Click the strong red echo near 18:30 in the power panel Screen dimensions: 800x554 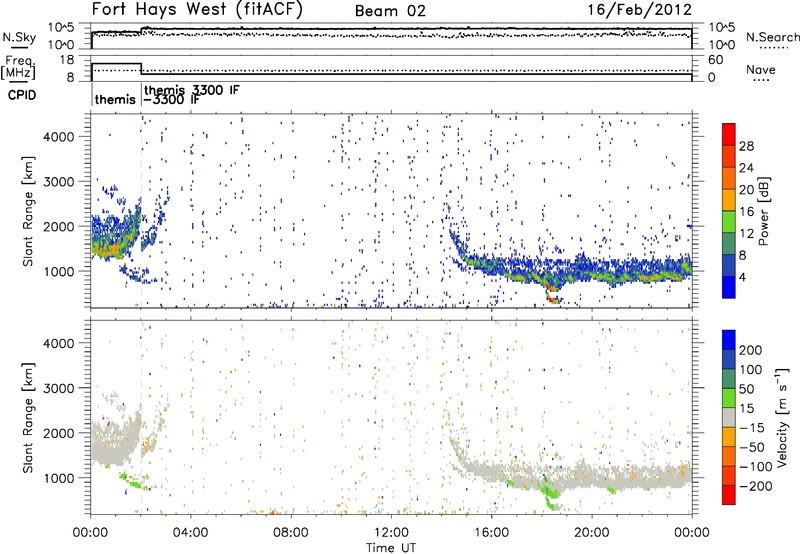click(552, 298)
